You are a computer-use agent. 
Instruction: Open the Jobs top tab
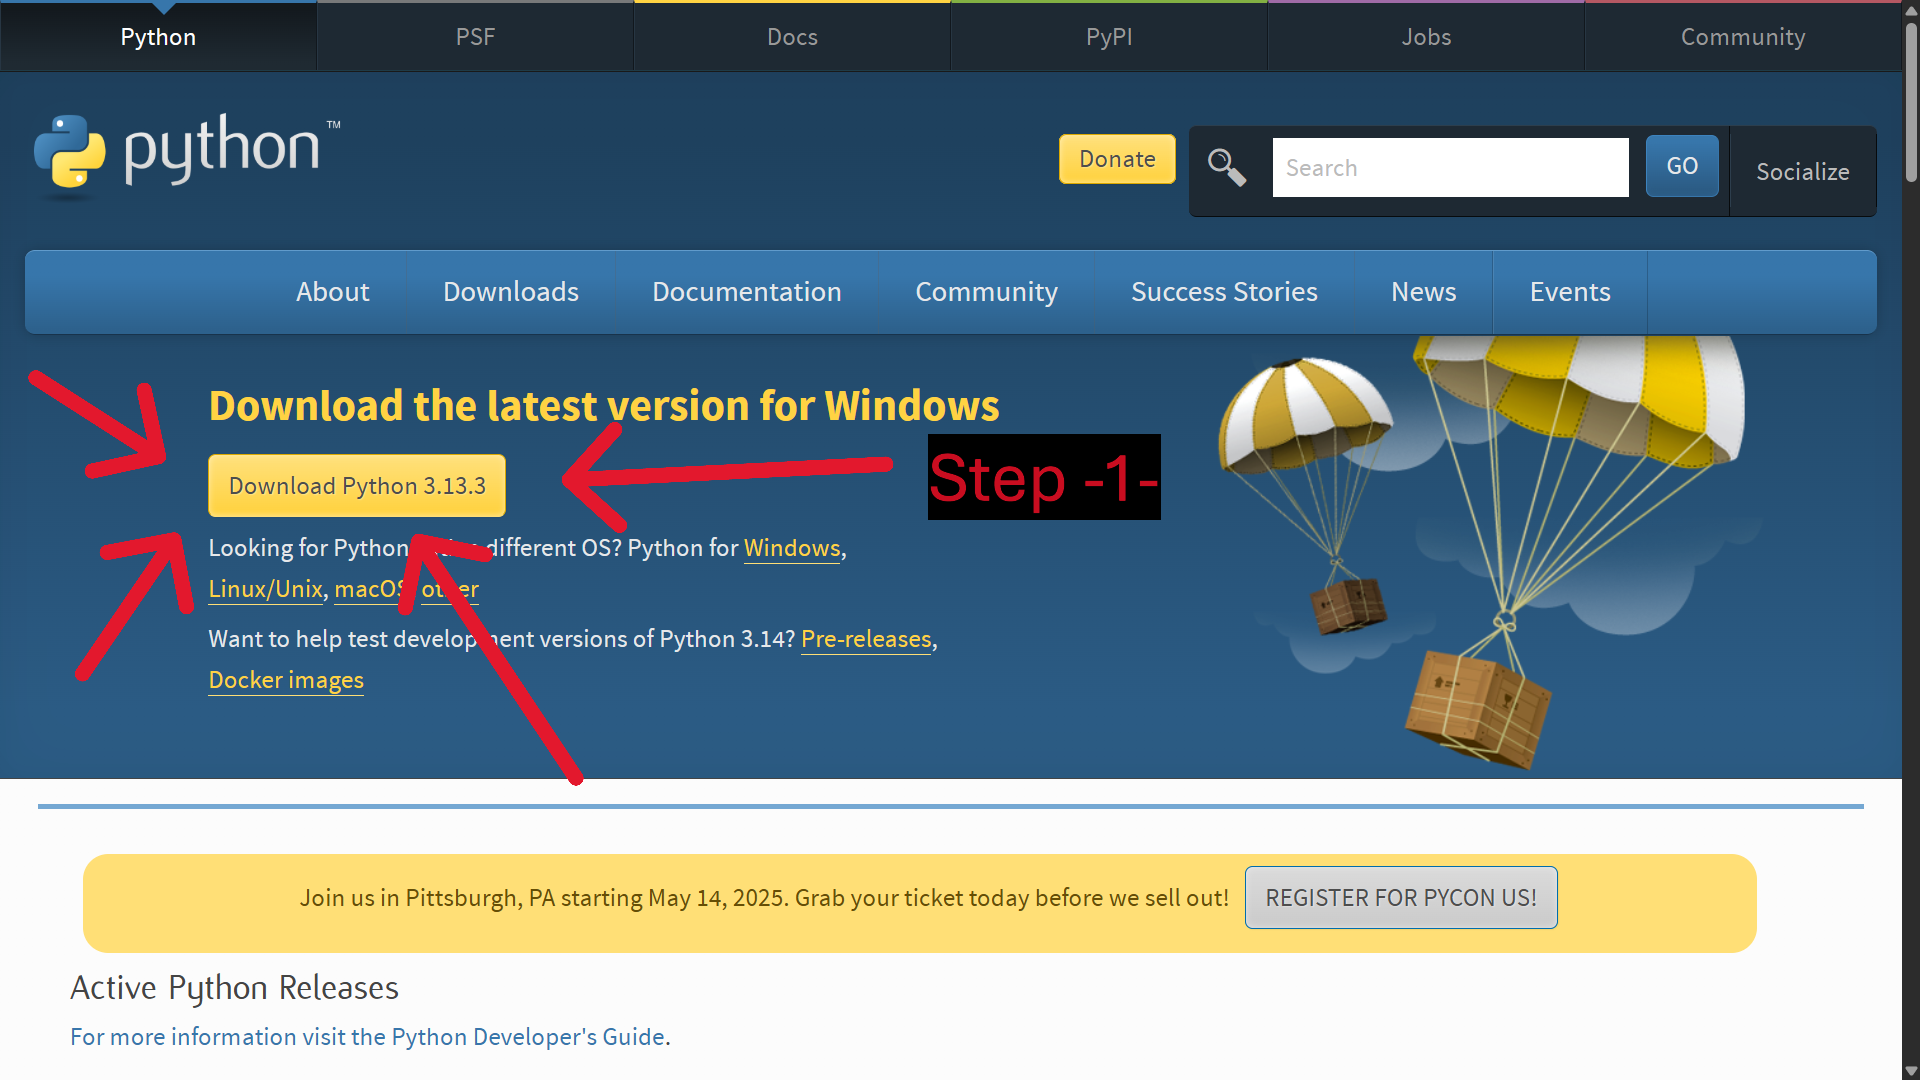(1426, 37)
